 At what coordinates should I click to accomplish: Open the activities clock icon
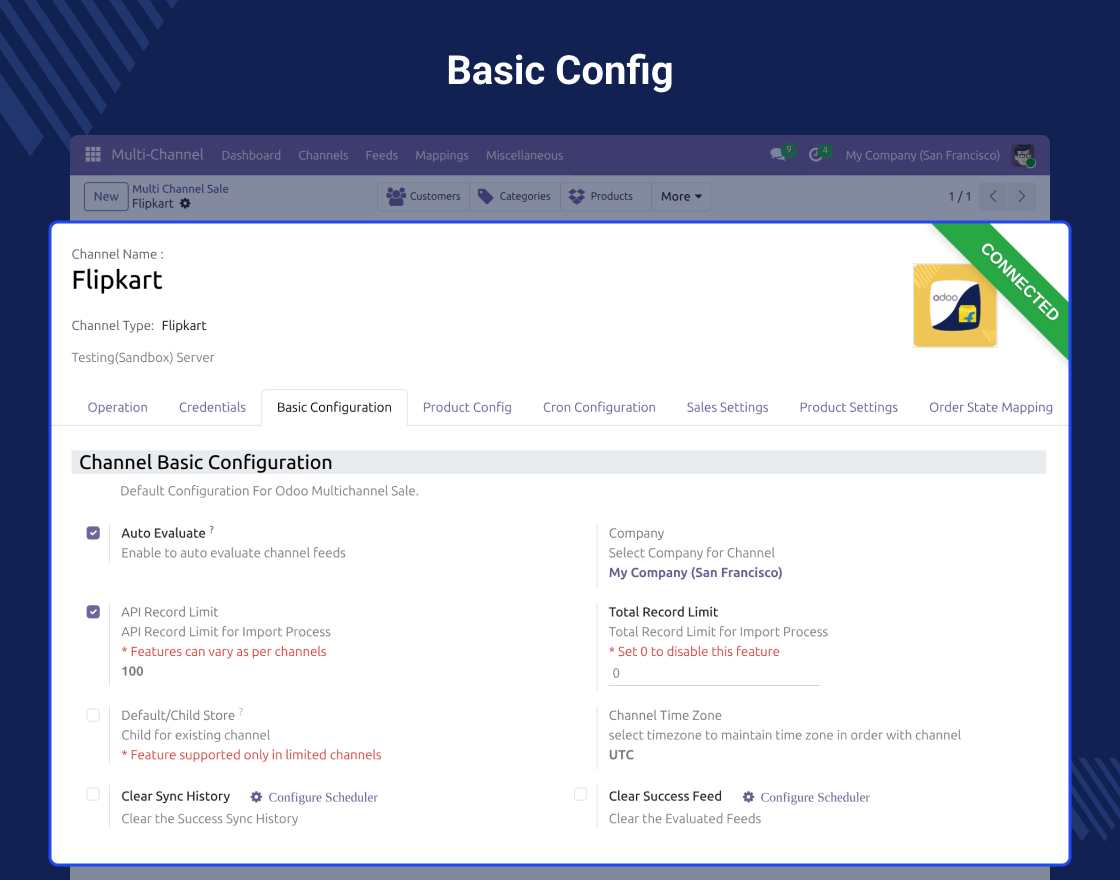pos(816,155)
